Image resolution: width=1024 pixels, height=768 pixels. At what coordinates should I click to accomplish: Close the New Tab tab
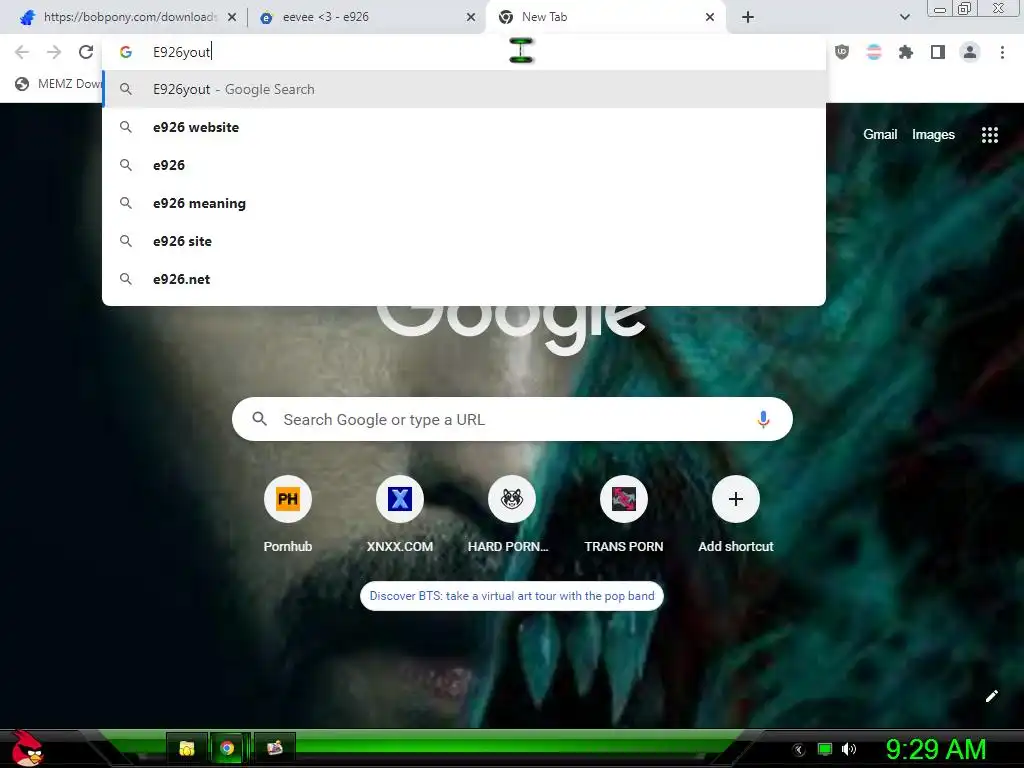tap(710, 17)
